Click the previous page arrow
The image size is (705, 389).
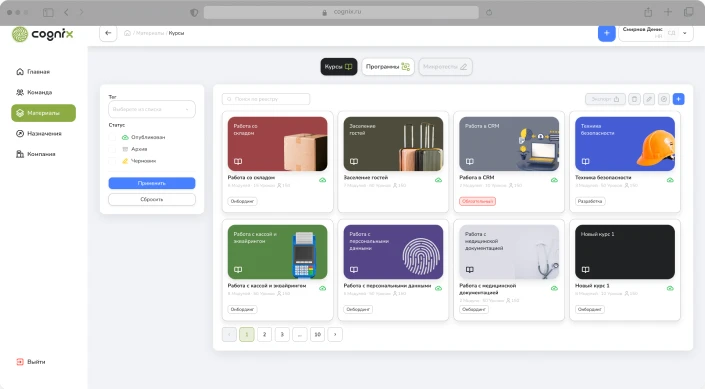tap(229, 334)
